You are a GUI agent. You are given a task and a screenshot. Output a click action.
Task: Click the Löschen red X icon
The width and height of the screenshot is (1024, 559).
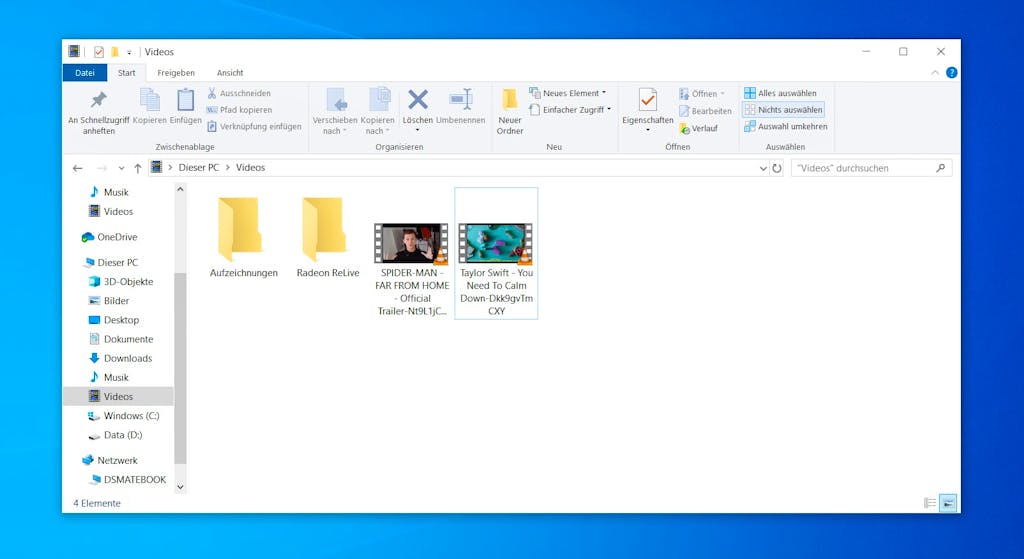(x=418, y=100)
